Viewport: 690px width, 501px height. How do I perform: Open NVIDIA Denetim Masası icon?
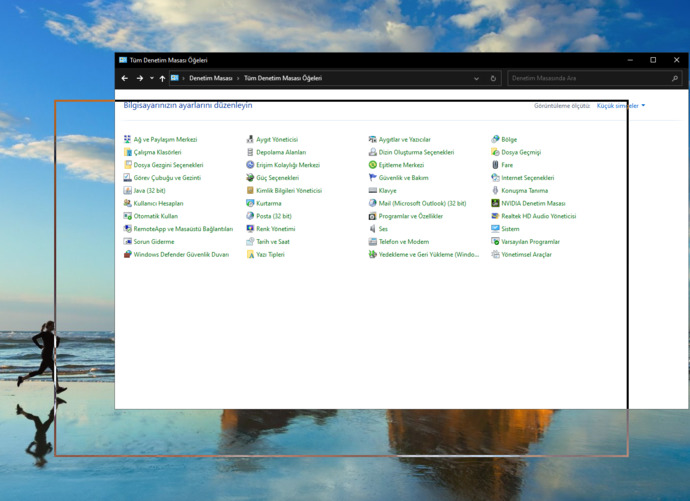click(x=495, y=203)
